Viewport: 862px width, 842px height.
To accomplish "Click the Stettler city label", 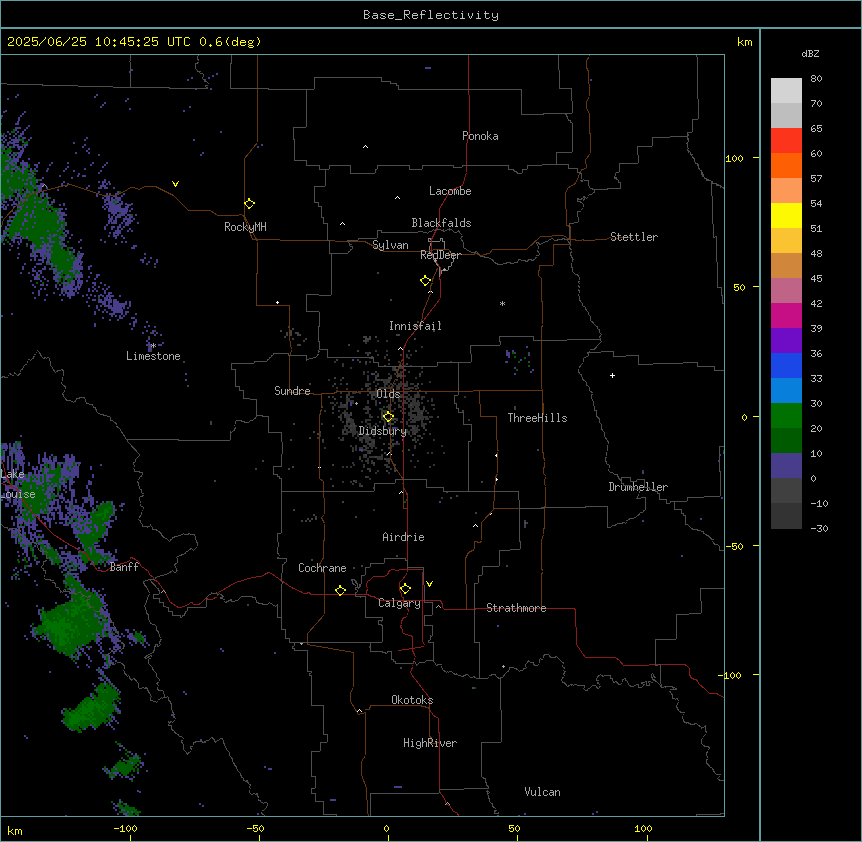I will click(x=634, y=237).
